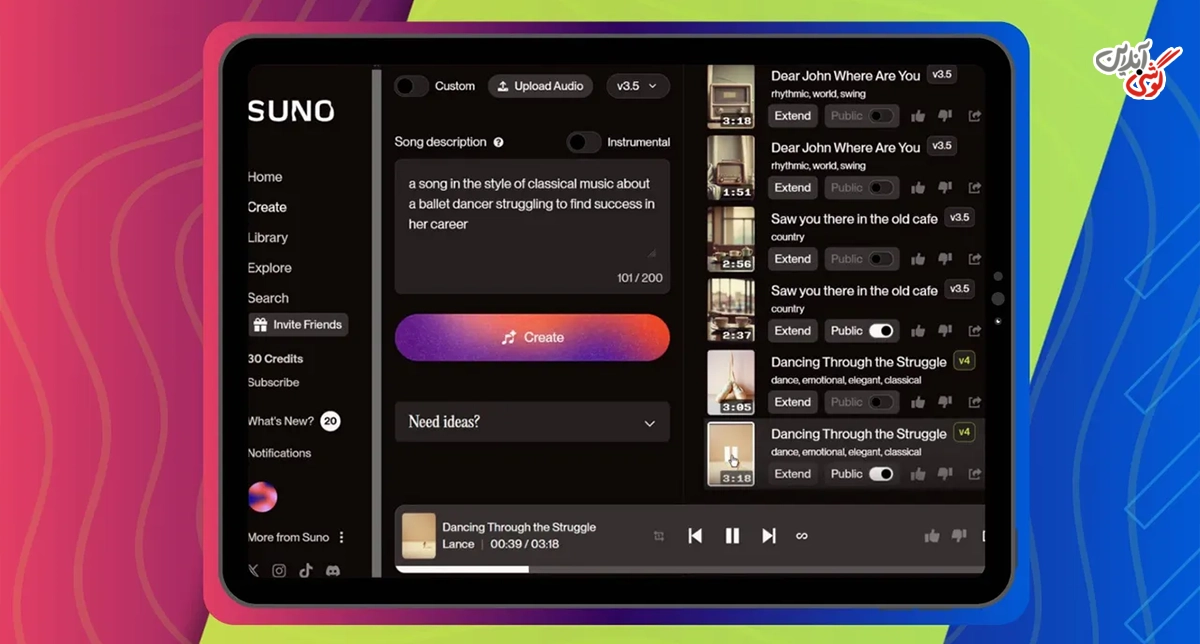The height and width of the screenshot is (644, 1200).
Task: Seek within the player progress bar
Action: 690,569
